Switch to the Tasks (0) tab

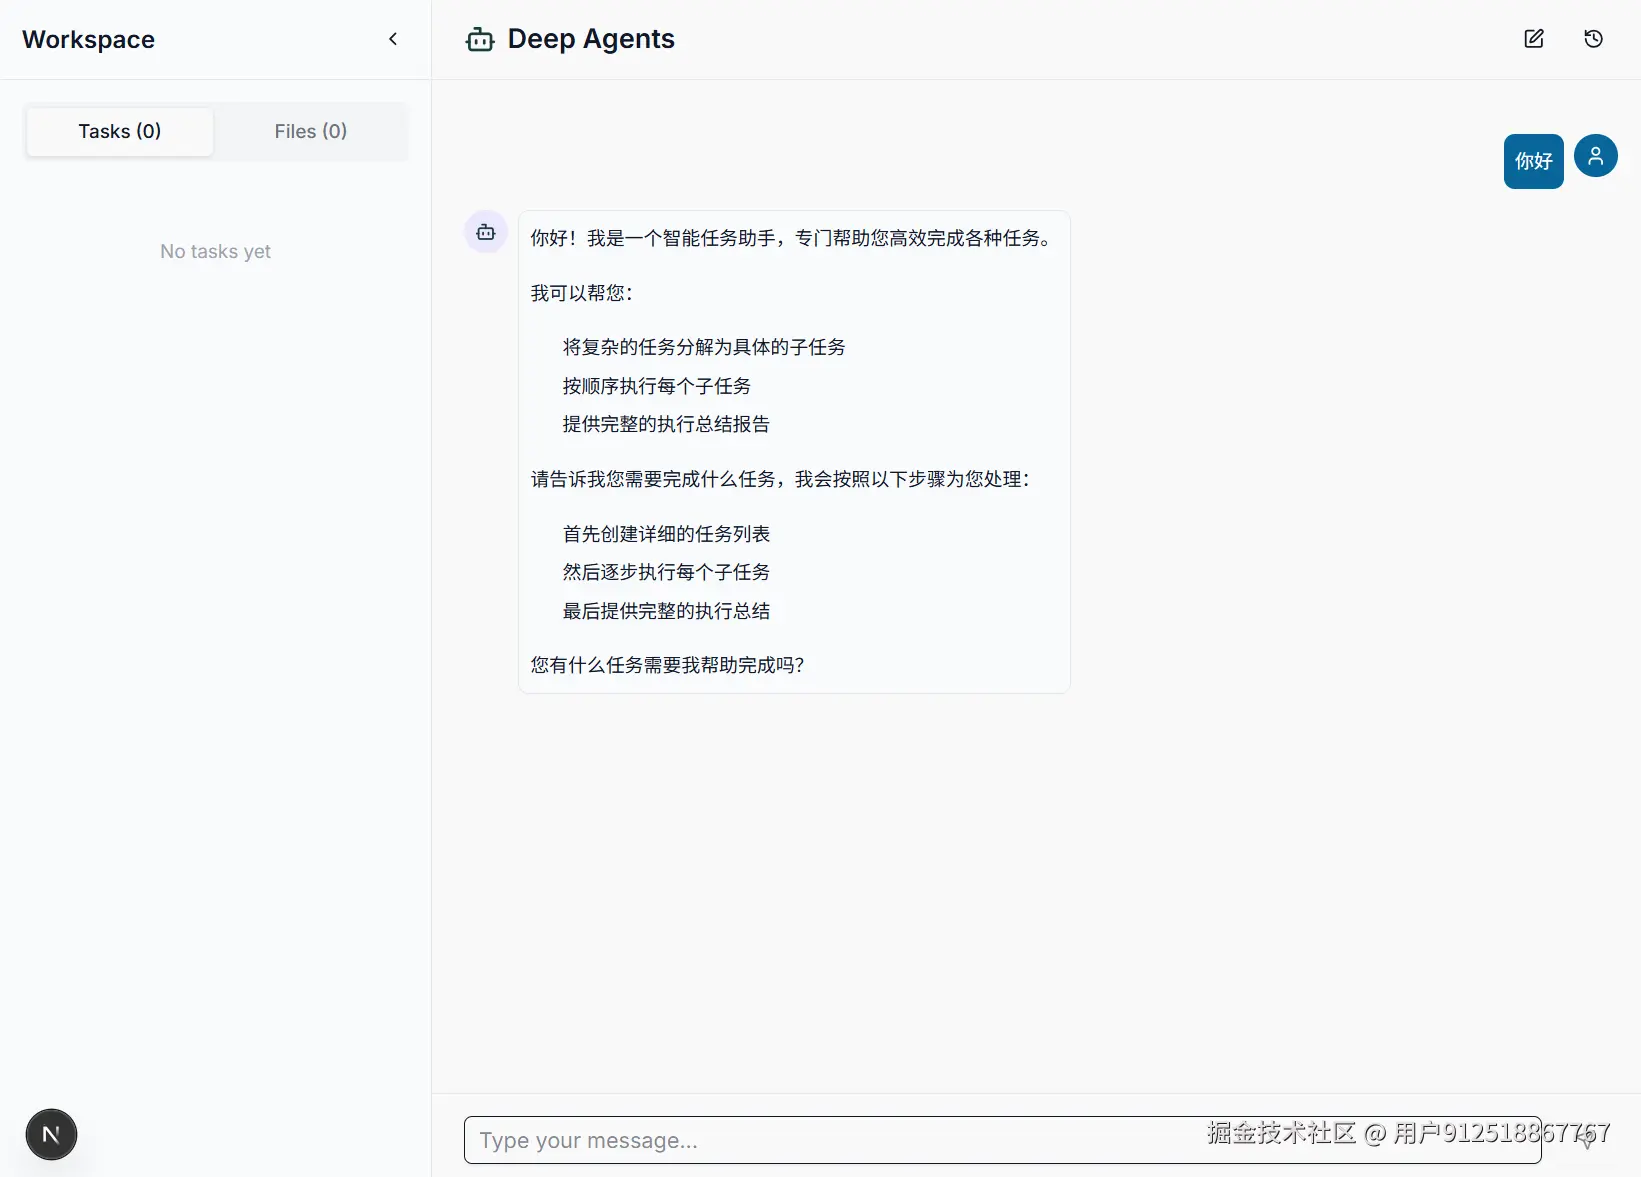[x=120, y=131]
